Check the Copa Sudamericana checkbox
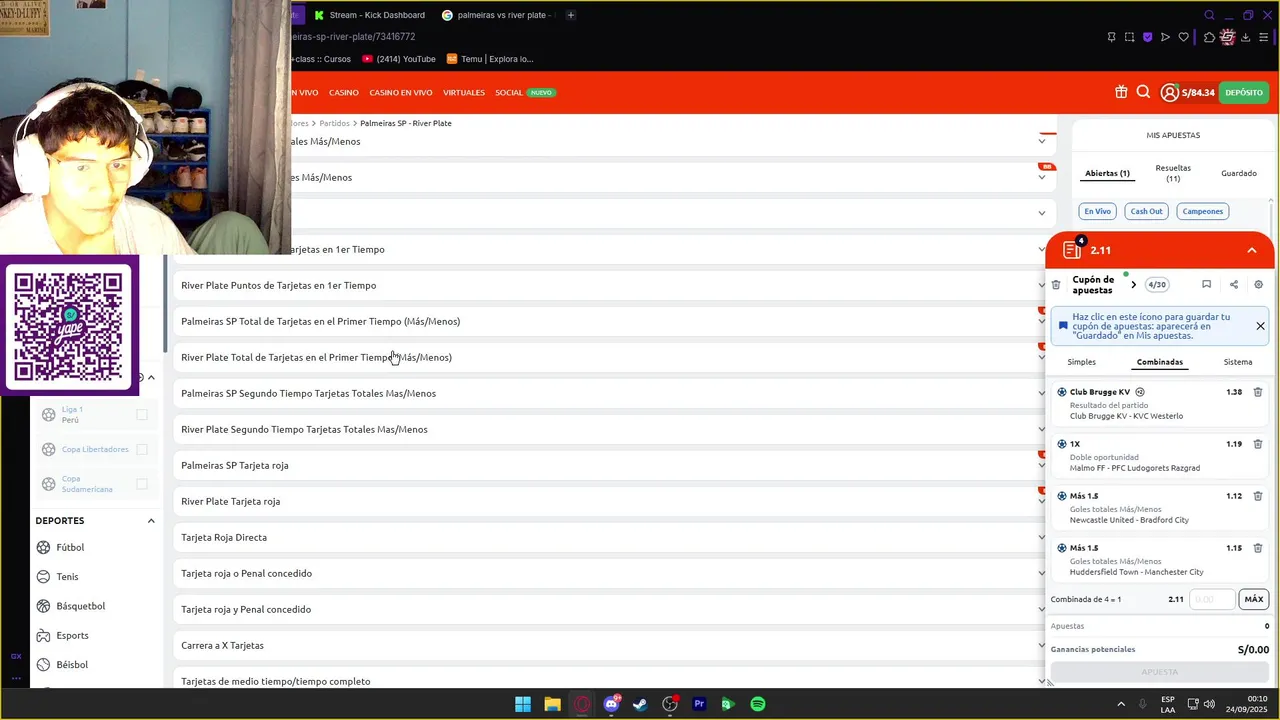Image resolution: width=1280 pixels, height=720 pixels. [142, 484]
